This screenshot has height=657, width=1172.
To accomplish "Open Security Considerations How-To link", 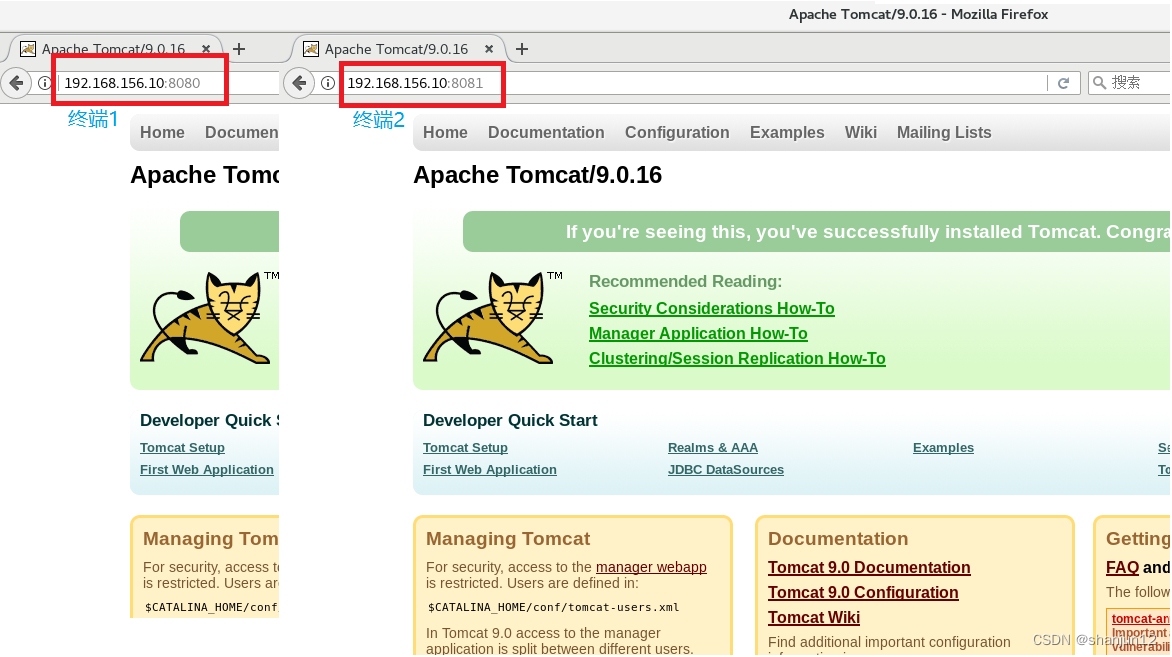I will point(712,309).
